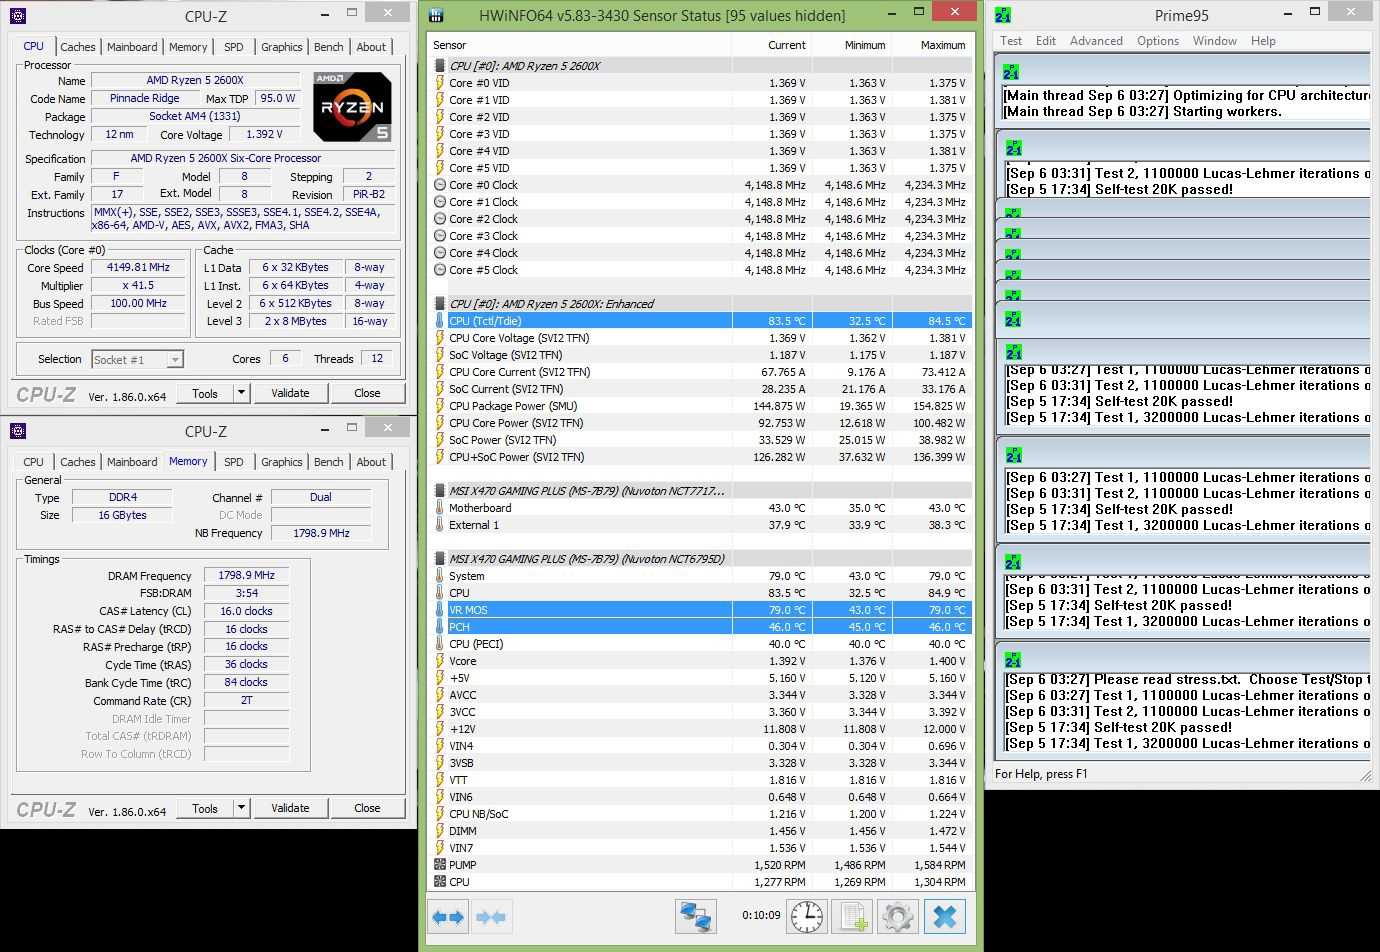
Task: Open the remote network monitoring icon
Action: point(696,916)
